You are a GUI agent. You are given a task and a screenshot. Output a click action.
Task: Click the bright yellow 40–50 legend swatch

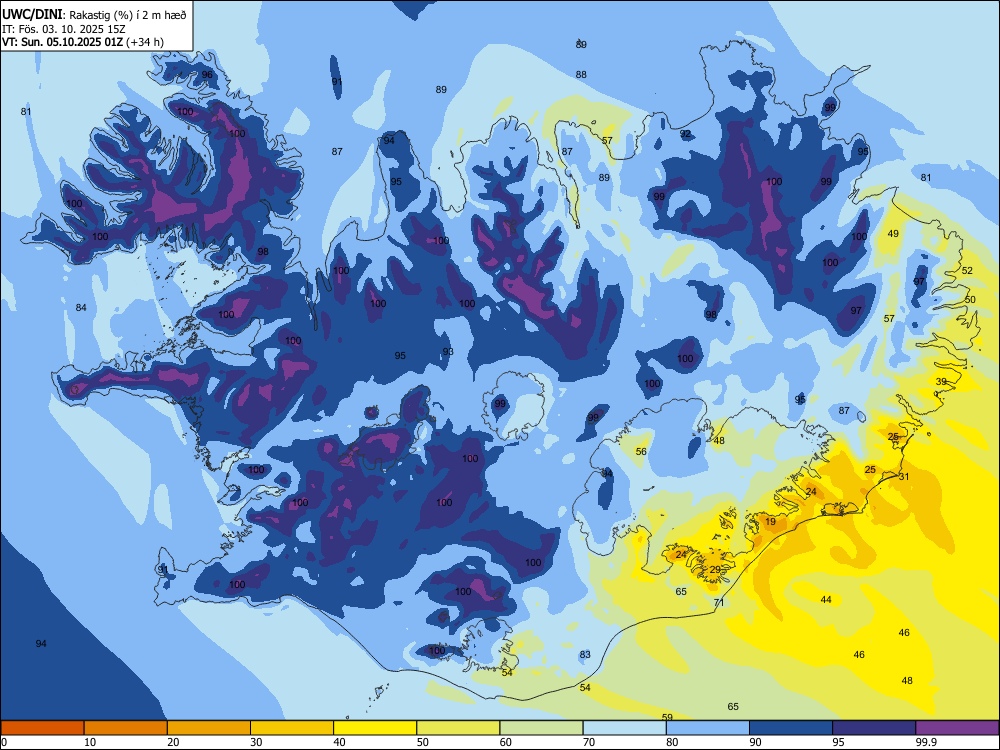[375, 728]
